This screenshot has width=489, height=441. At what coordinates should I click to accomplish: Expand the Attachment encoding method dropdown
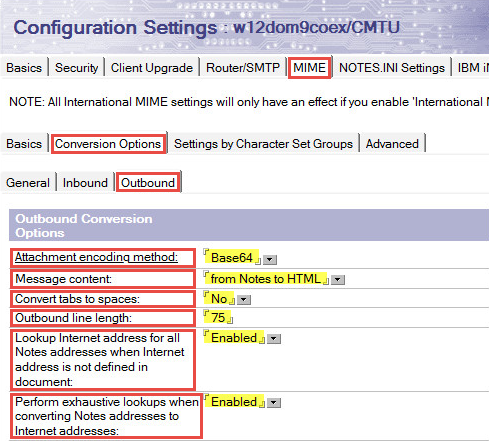click(270, 259)
